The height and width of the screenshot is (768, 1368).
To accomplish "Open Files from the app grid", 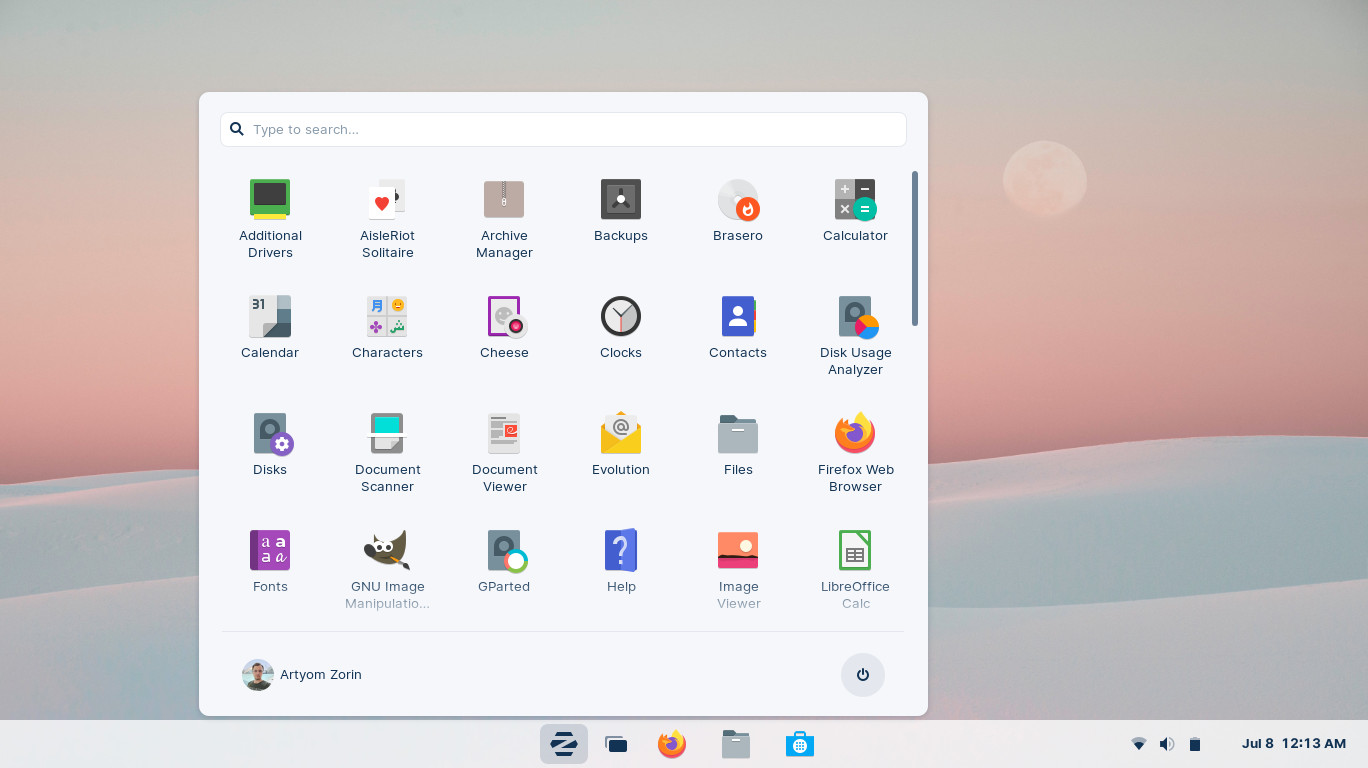I will [738, 444].
